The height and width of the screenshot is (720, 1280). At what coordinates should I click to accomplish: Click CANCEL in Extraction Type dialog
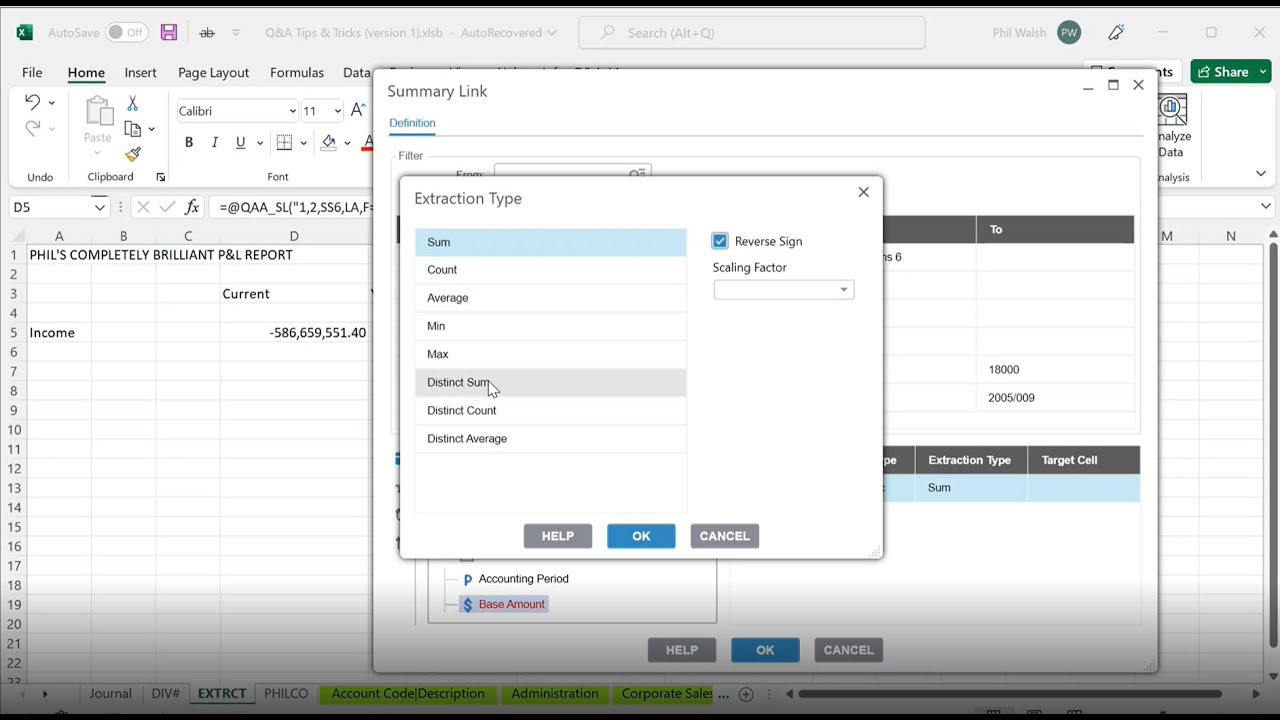pos(724,536)
